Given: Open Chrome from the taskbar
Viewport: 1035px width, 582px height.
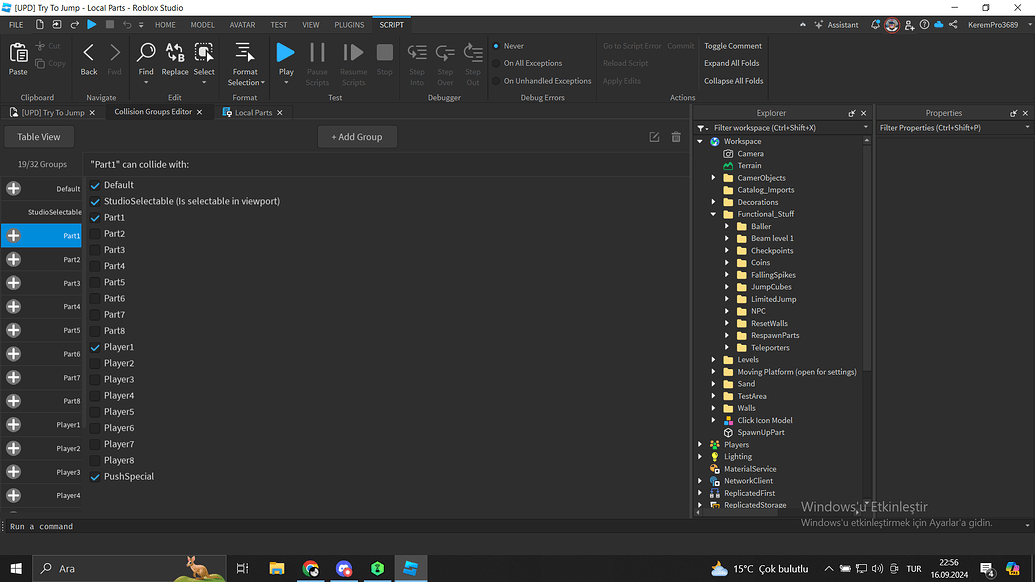Looking at the screenshot, I should tap(310, 568).
